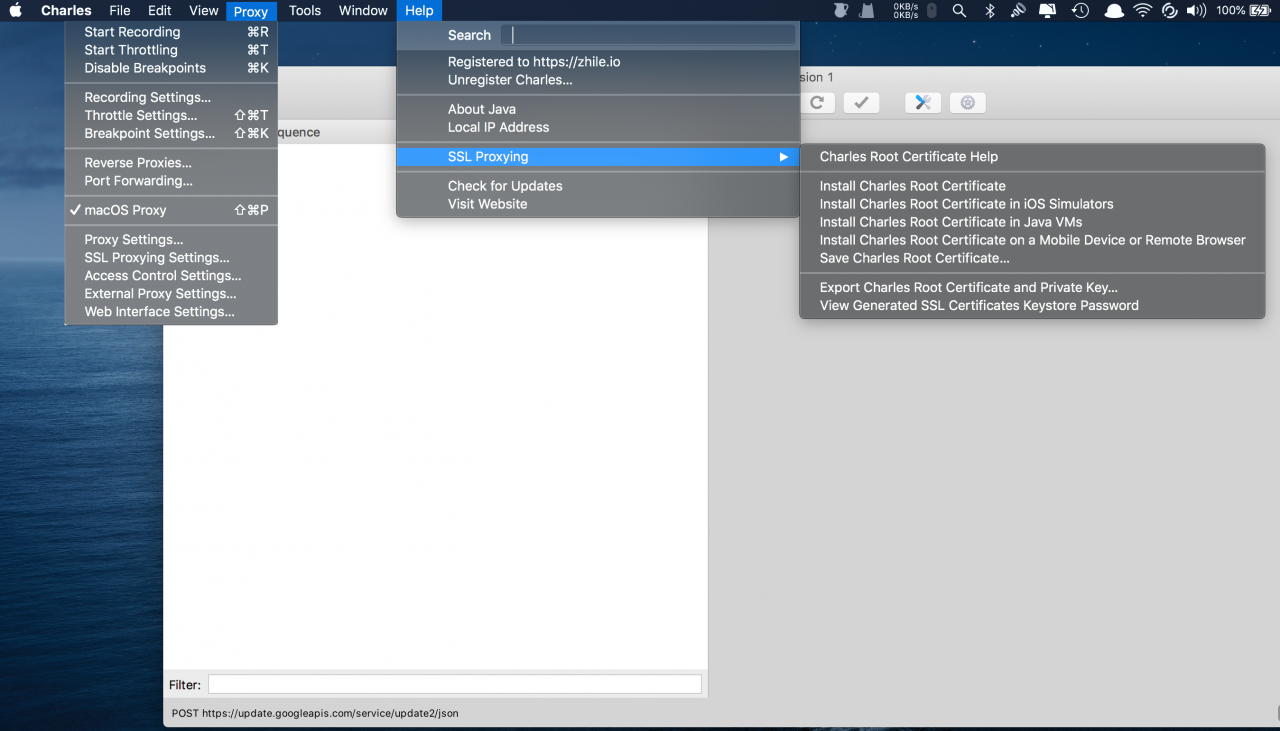Expand the SSL Proxying submenu arrow
This screenshot has width=1280, height=731.
click(784, 157)
